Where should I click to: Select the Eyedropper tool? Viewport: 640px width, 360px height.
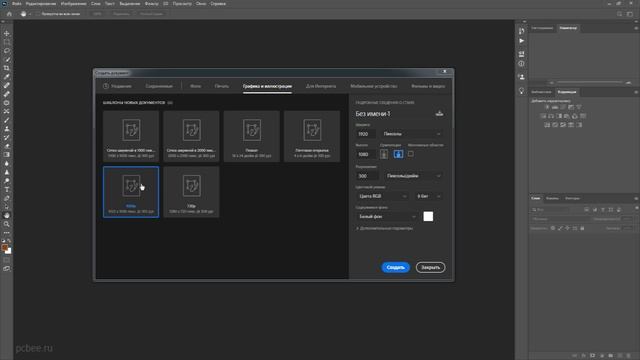7,77
